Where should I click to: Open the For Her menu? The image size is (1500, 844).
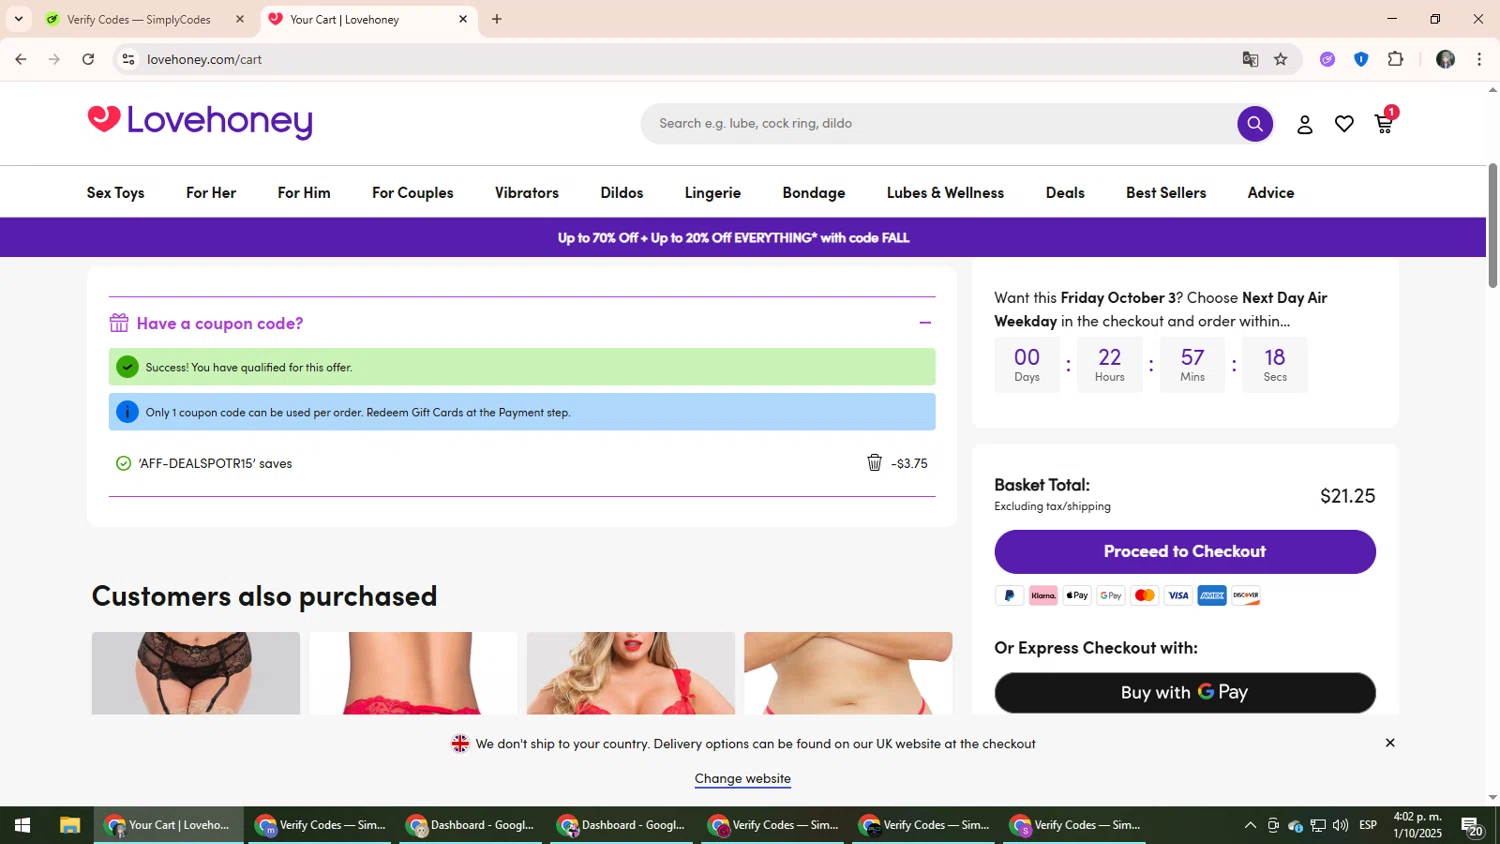coord(211,193)
